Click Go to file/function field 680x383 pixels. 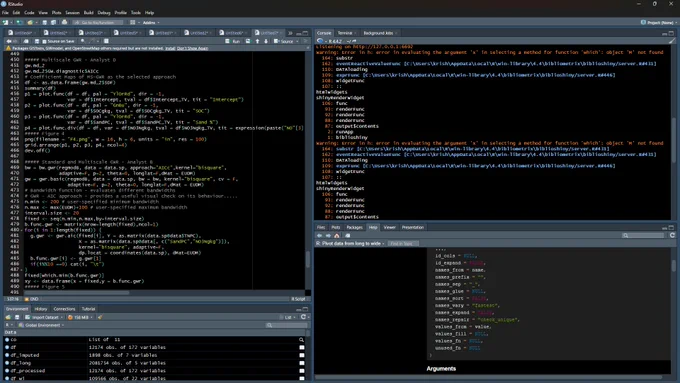[98, 23]
